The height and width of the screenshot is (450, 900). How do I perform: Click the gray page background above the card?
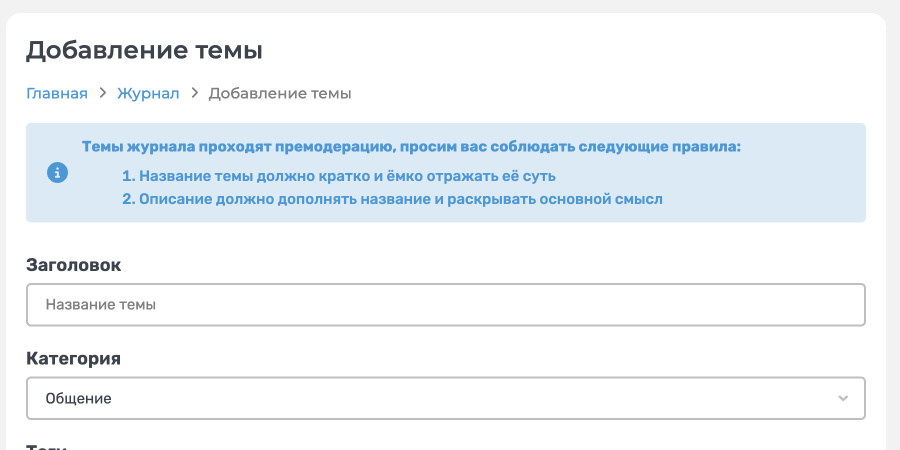point(450,5)
